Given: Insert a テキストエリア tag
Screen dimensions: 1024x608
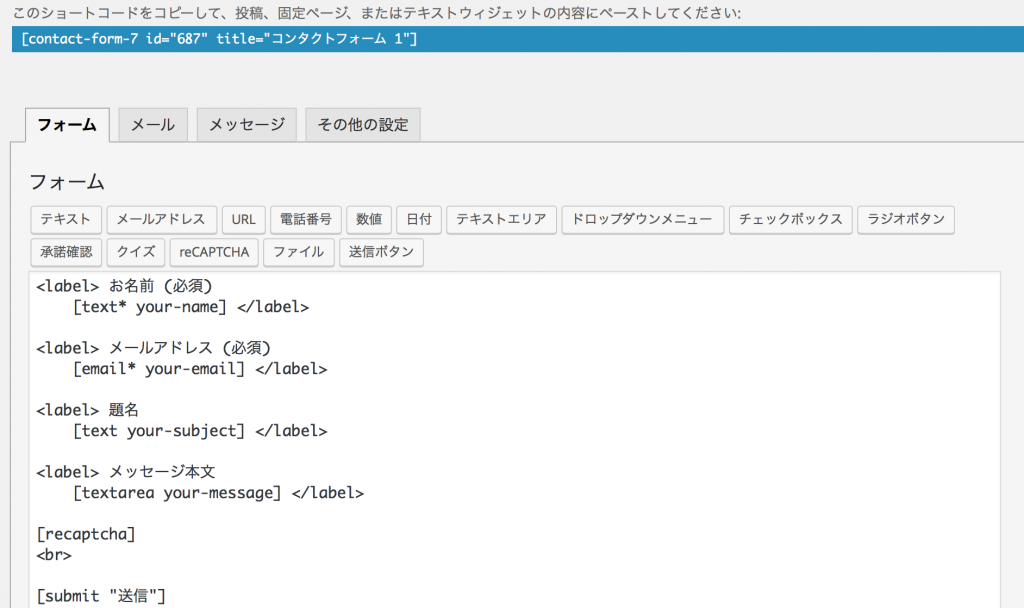Looking at the screenshot, I should (x=501, y=220).
